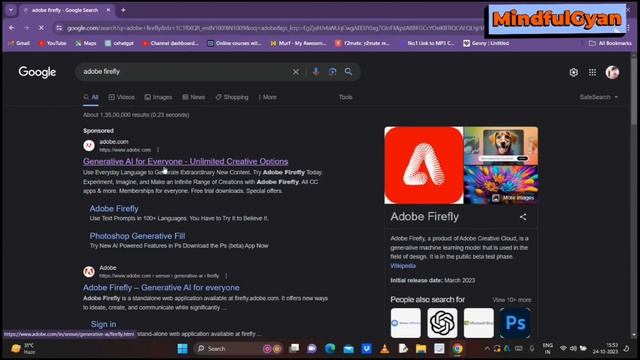Screen dimensions: 640x360
Task: Open the red Adobe Firefly logo image
Action: pos(424,165)
